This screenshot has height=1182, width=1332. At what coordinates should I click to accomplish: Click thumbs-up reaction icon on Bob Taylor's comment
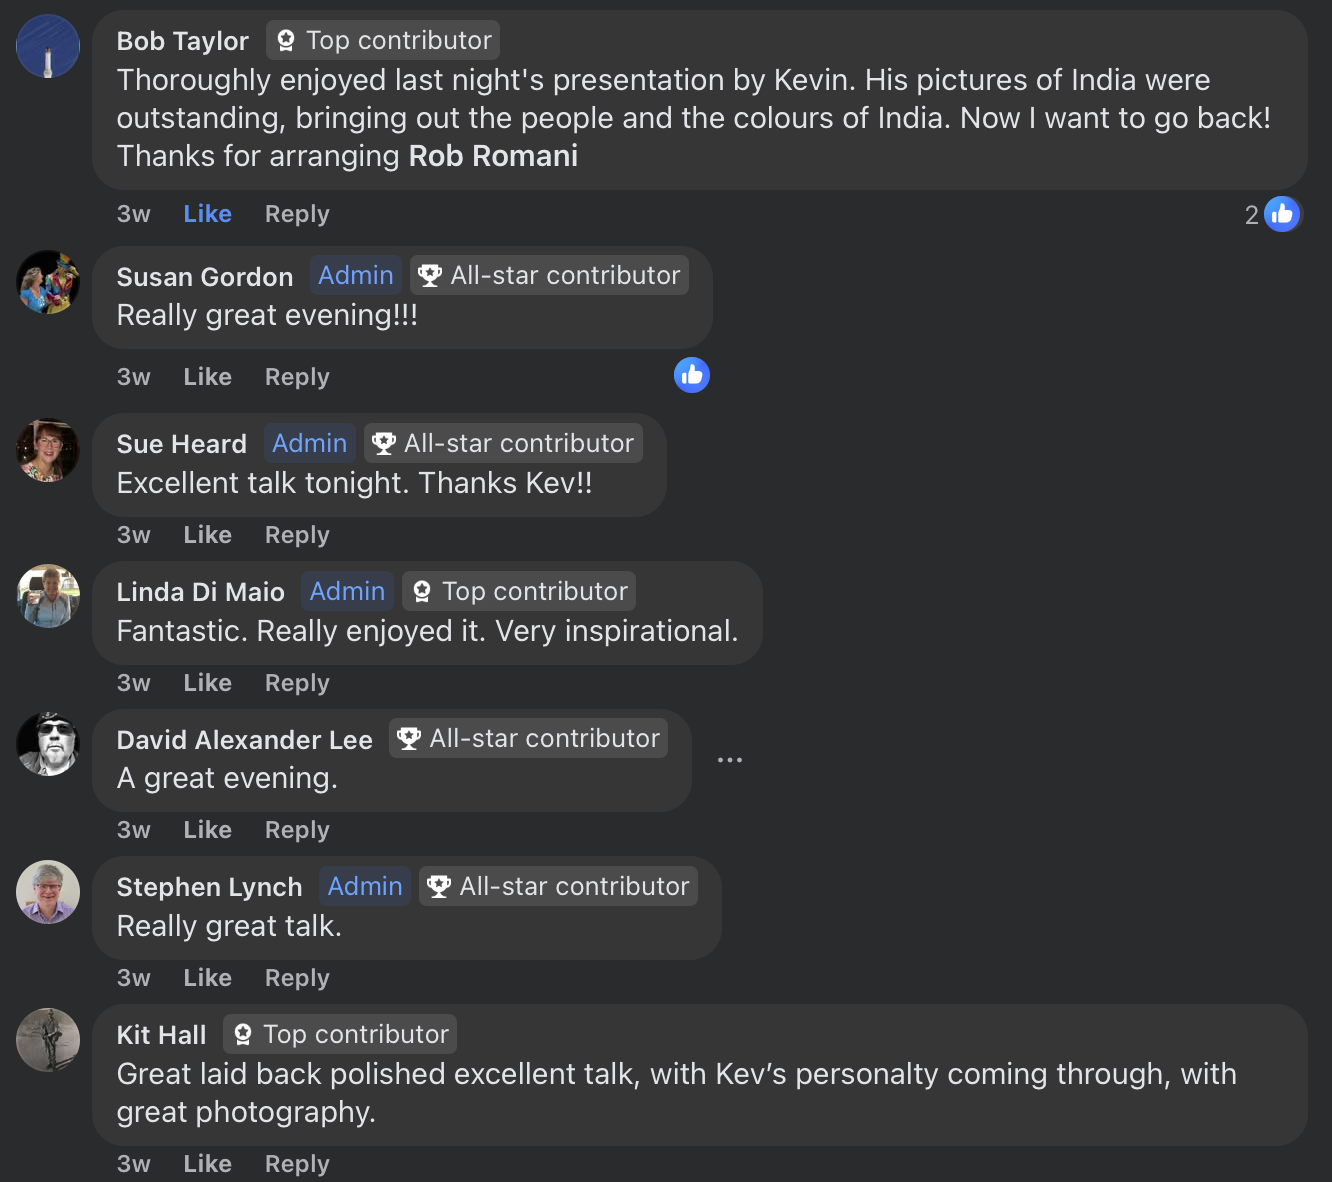[x=1281, y=214]
